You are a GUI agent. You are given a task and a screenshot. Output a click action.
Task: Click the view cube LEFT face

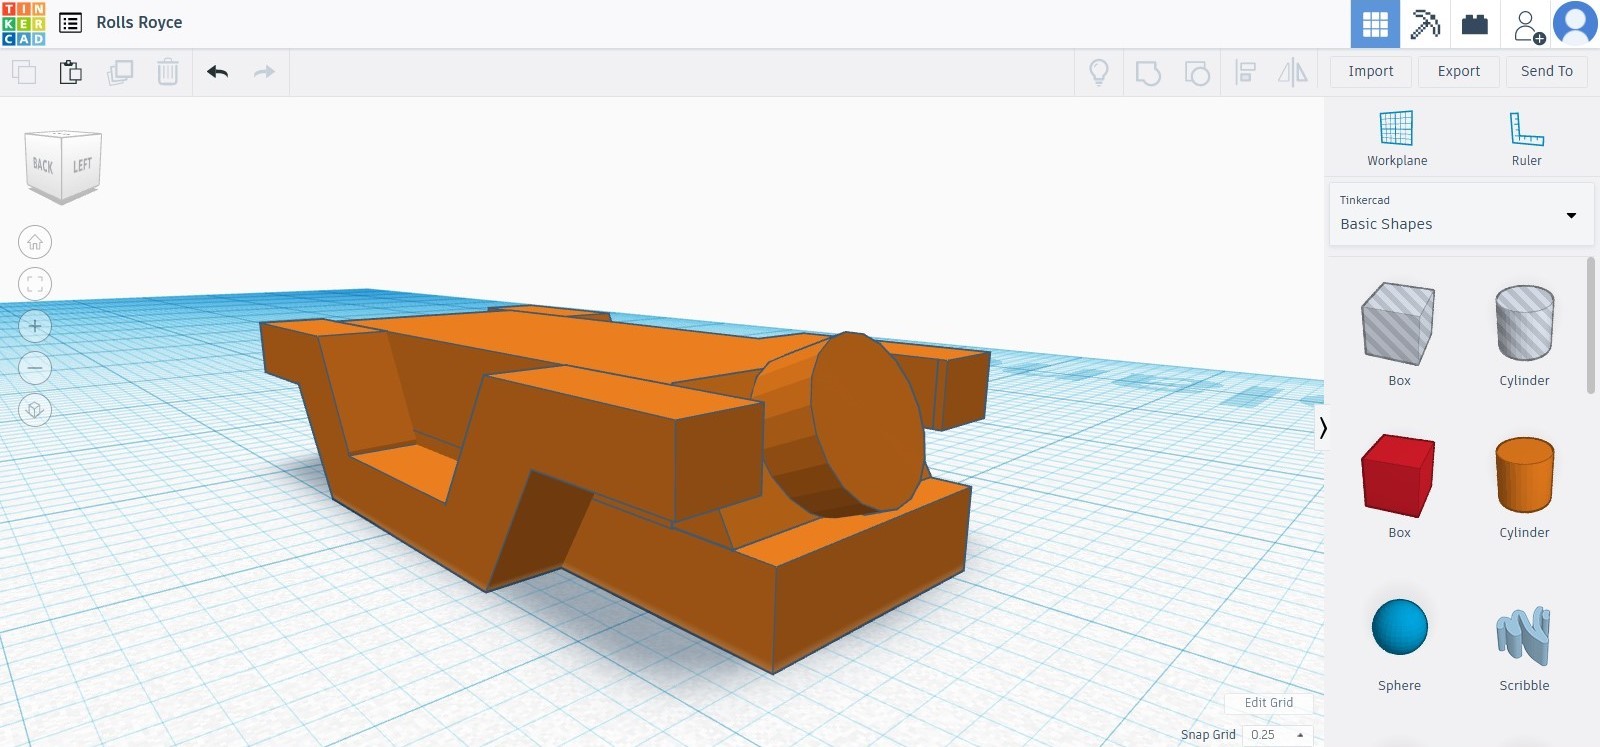pos(82,165)
